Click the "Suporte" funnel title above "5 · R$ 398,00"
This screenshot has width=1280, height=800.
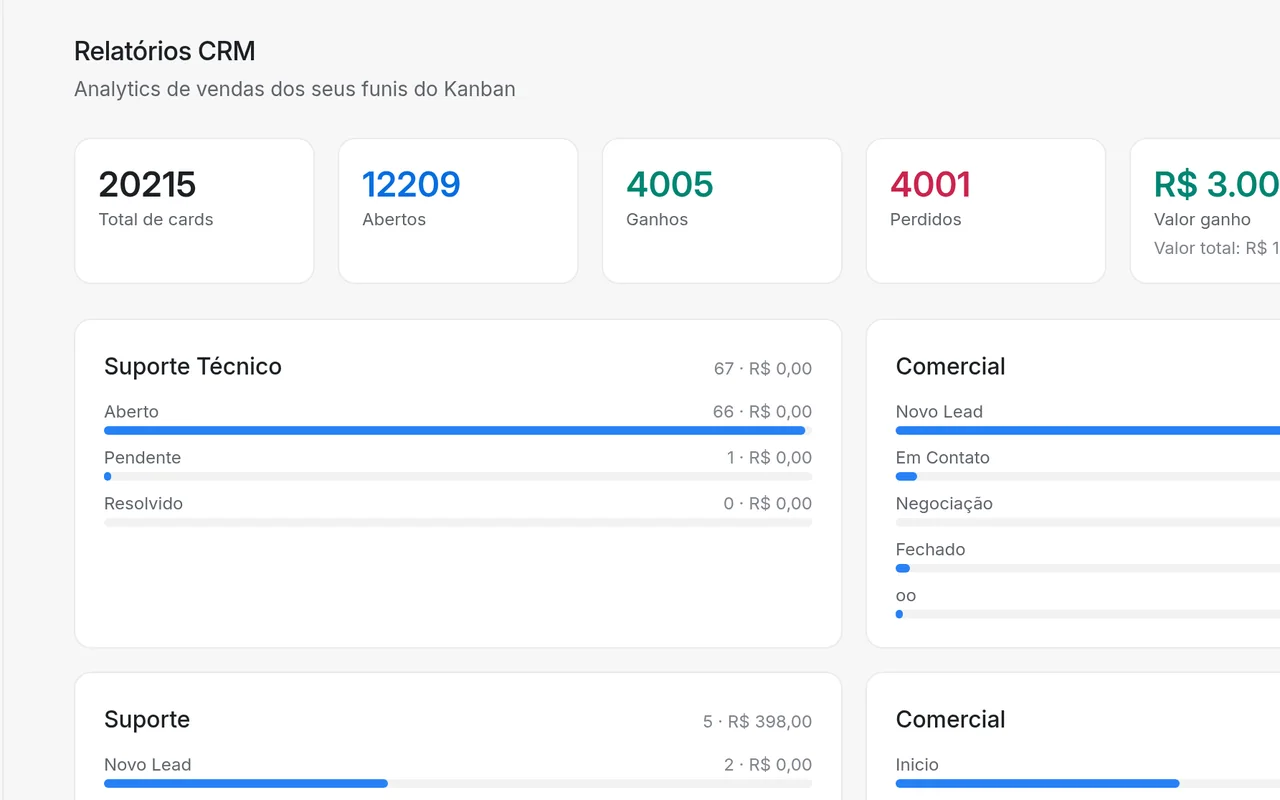point(147,720)
